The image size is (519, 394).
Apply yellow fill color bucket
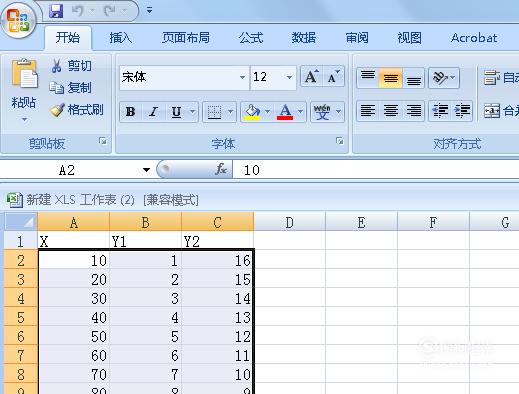pyautogui.click(x=252, y=112)
